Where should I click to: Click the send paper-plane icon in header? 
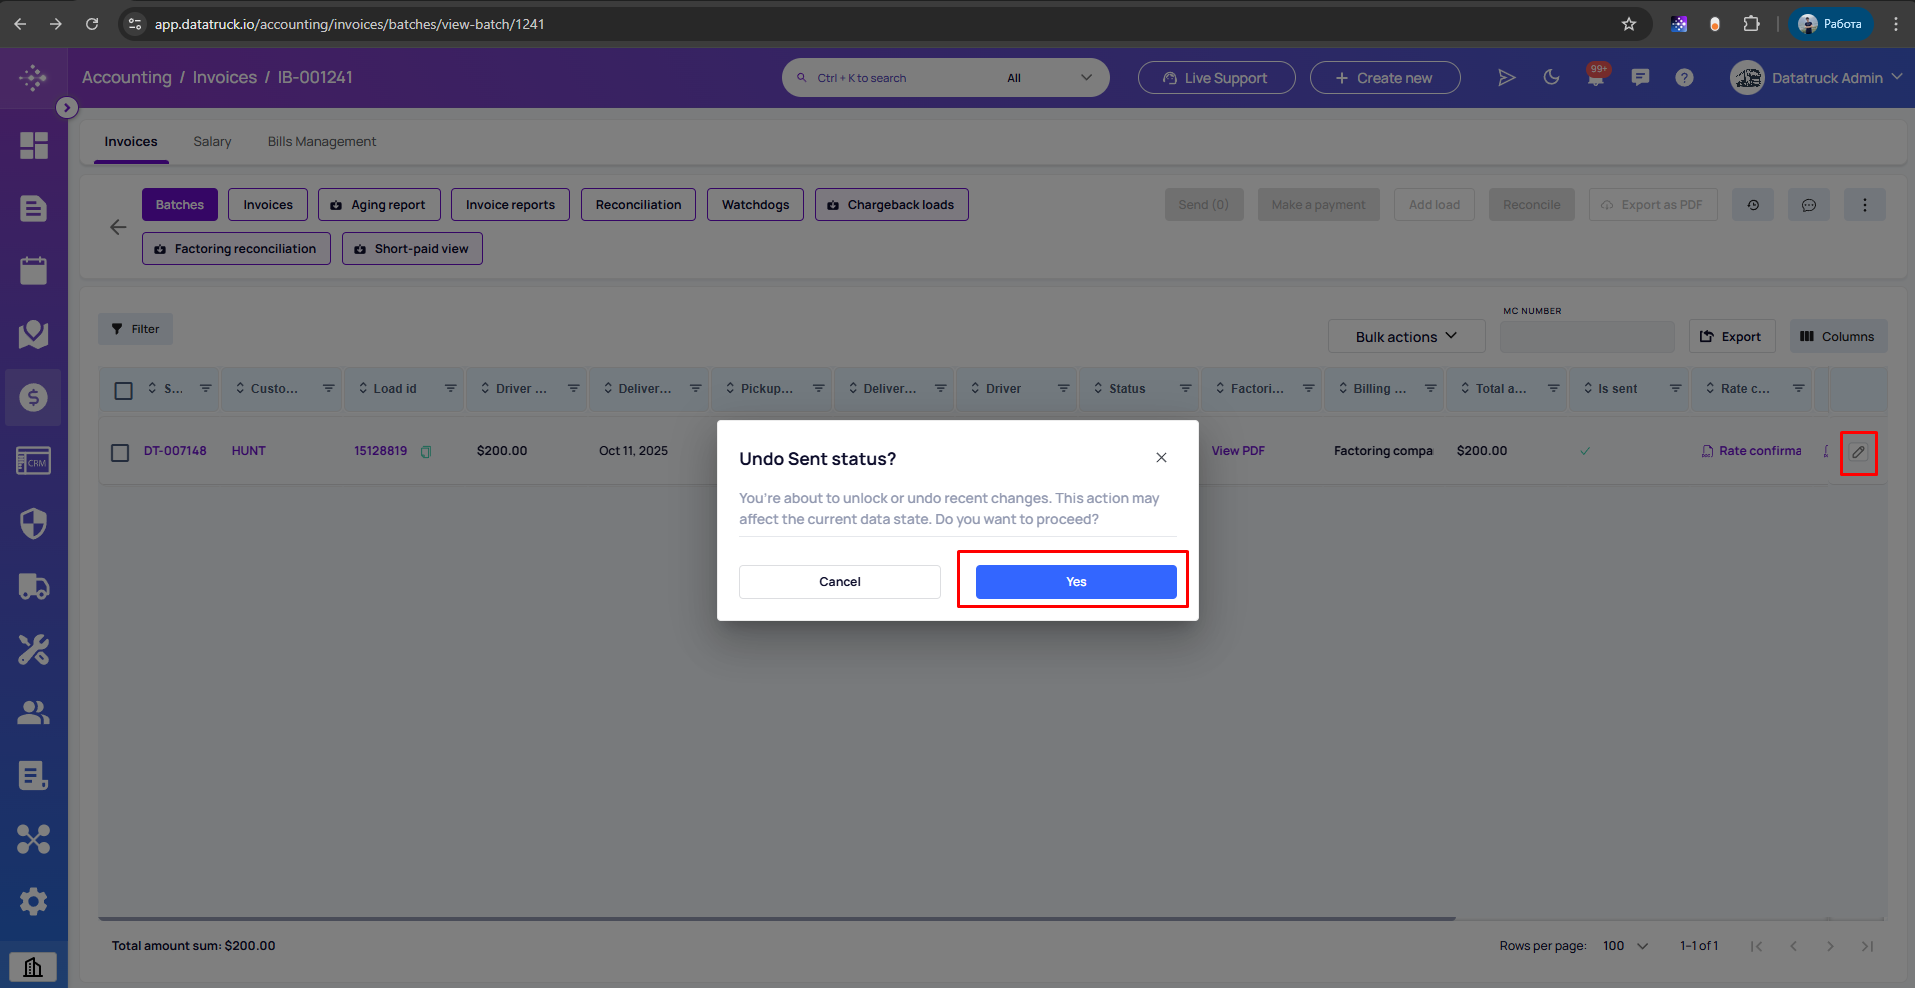(1506, 78)
